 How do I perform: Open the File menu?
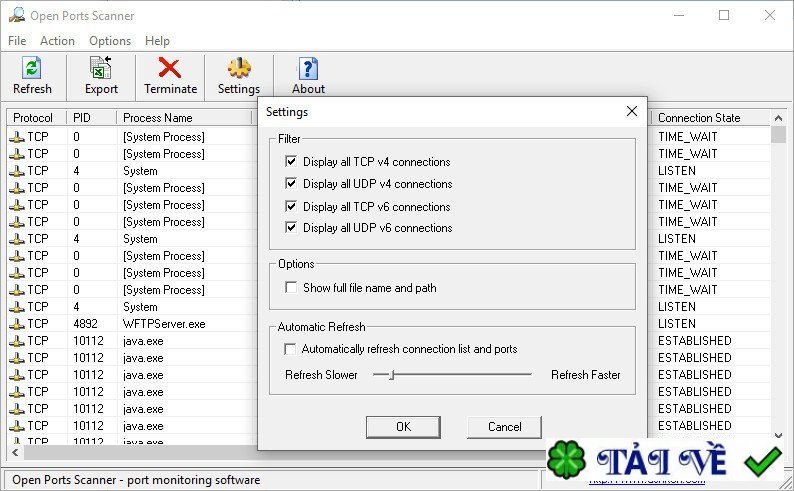[x=17, y=40]
